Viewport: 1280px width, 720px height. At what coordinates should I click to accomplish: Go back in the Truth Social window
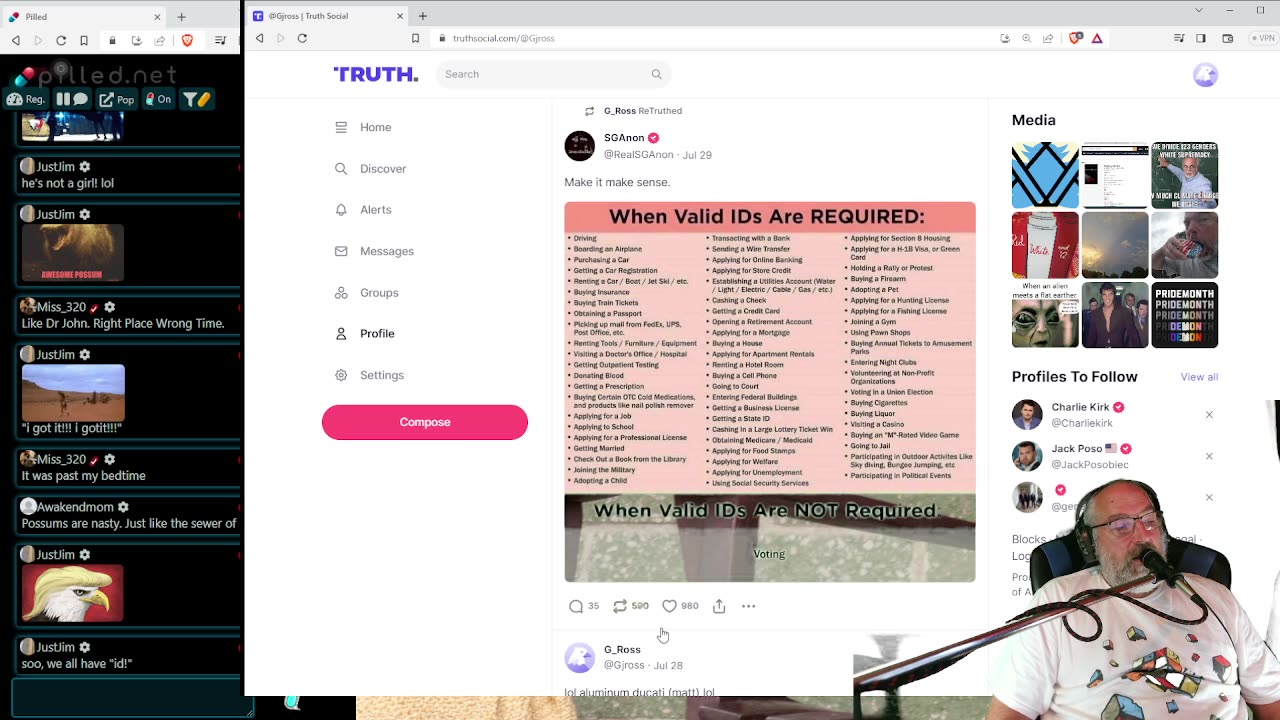(x=260, y=38)
